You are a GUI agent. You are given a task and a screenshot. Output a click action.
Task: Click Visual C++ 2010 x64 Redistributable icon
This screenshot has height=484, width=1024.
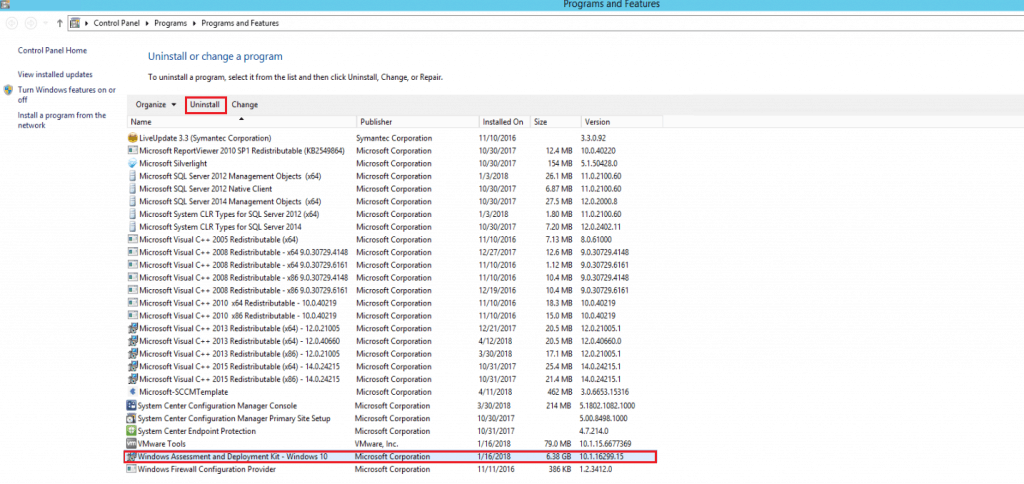[x=133, y=303]
